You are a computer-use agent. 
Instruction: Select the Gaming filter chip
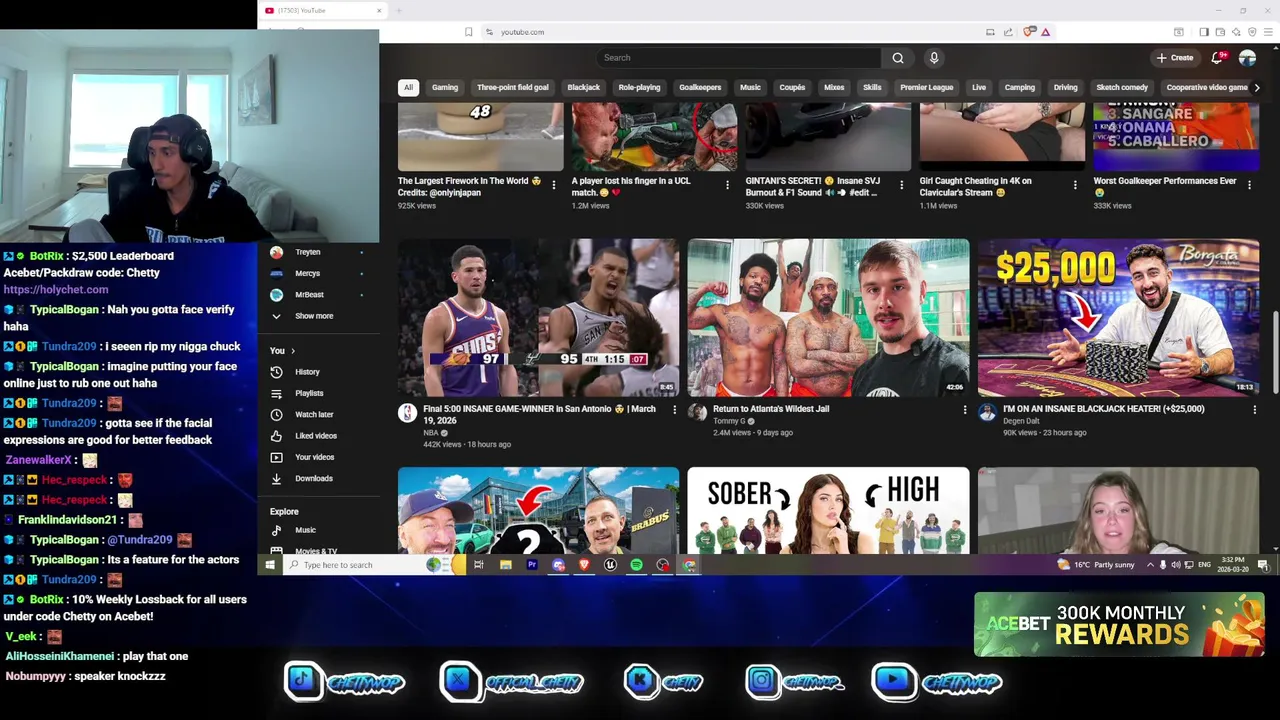tap(445, 87)
